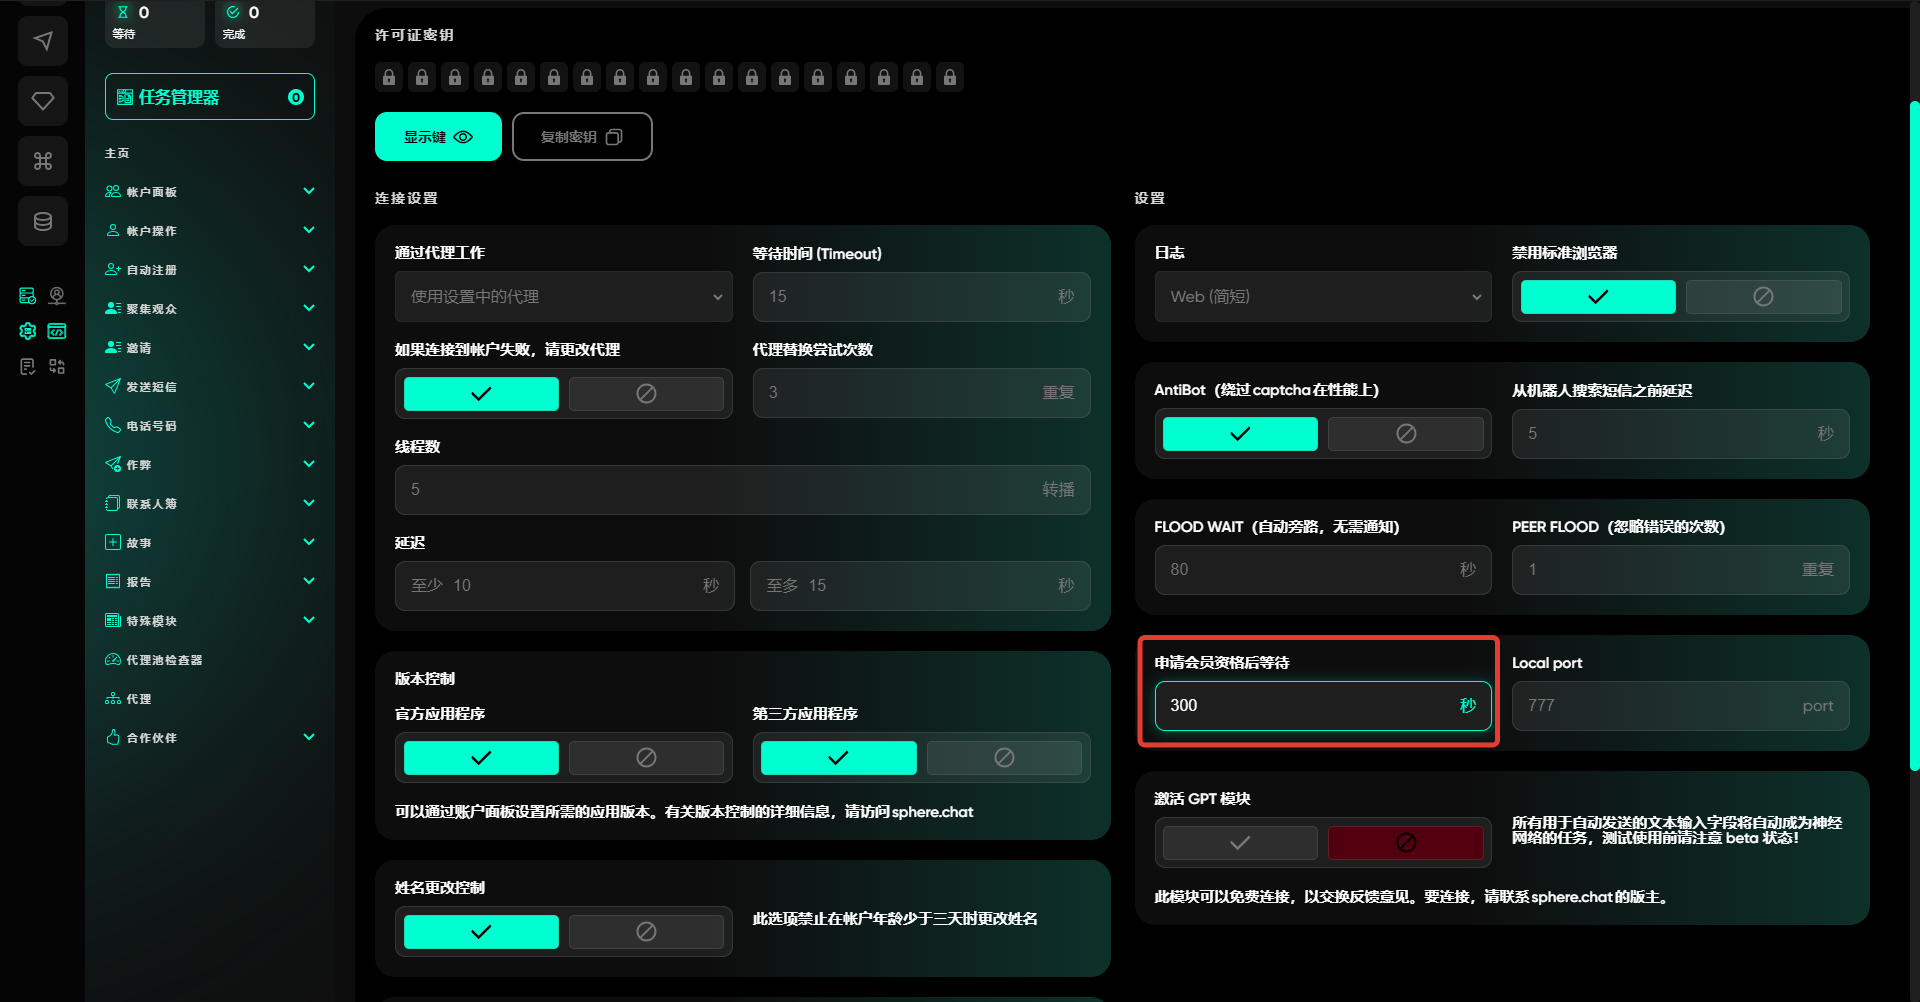The width and height of the screenshot is (1920, 1002).
Task: Click the document checklist icon in left rail
Action: tap(28, 367)
